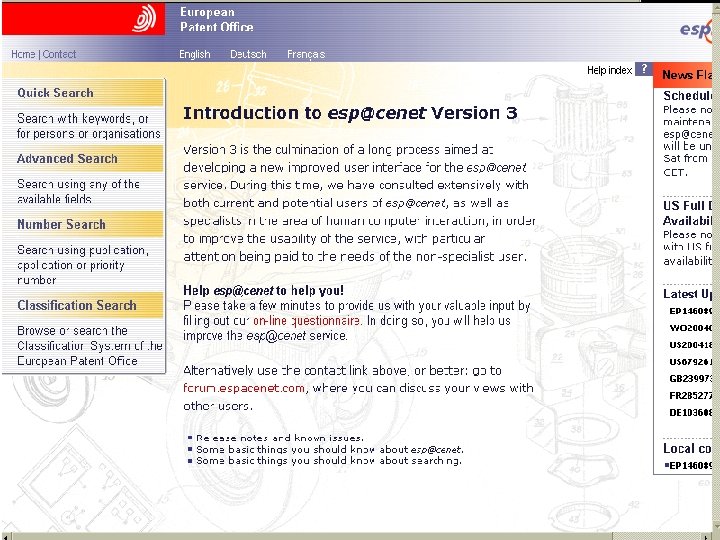
Task: Click the Help index text link
Action: (x=609, y=70)
